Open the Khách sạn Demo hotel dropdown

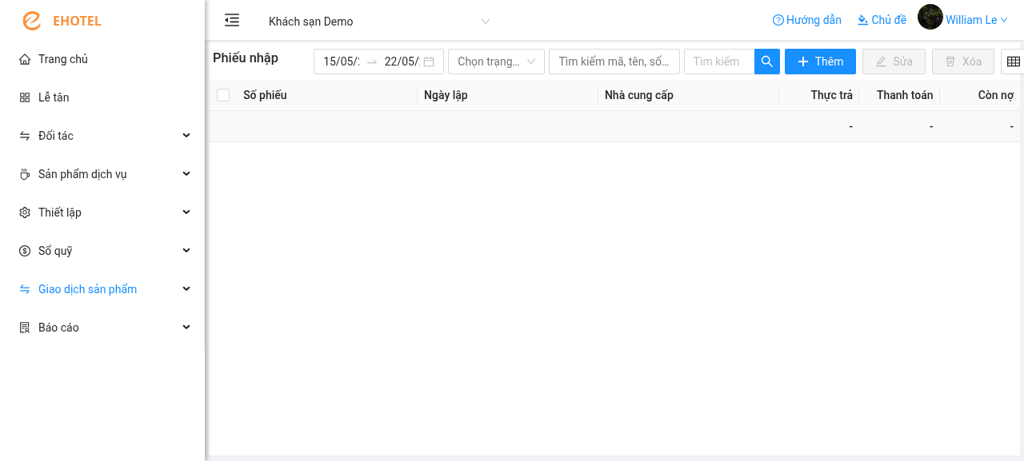point(379,22)
